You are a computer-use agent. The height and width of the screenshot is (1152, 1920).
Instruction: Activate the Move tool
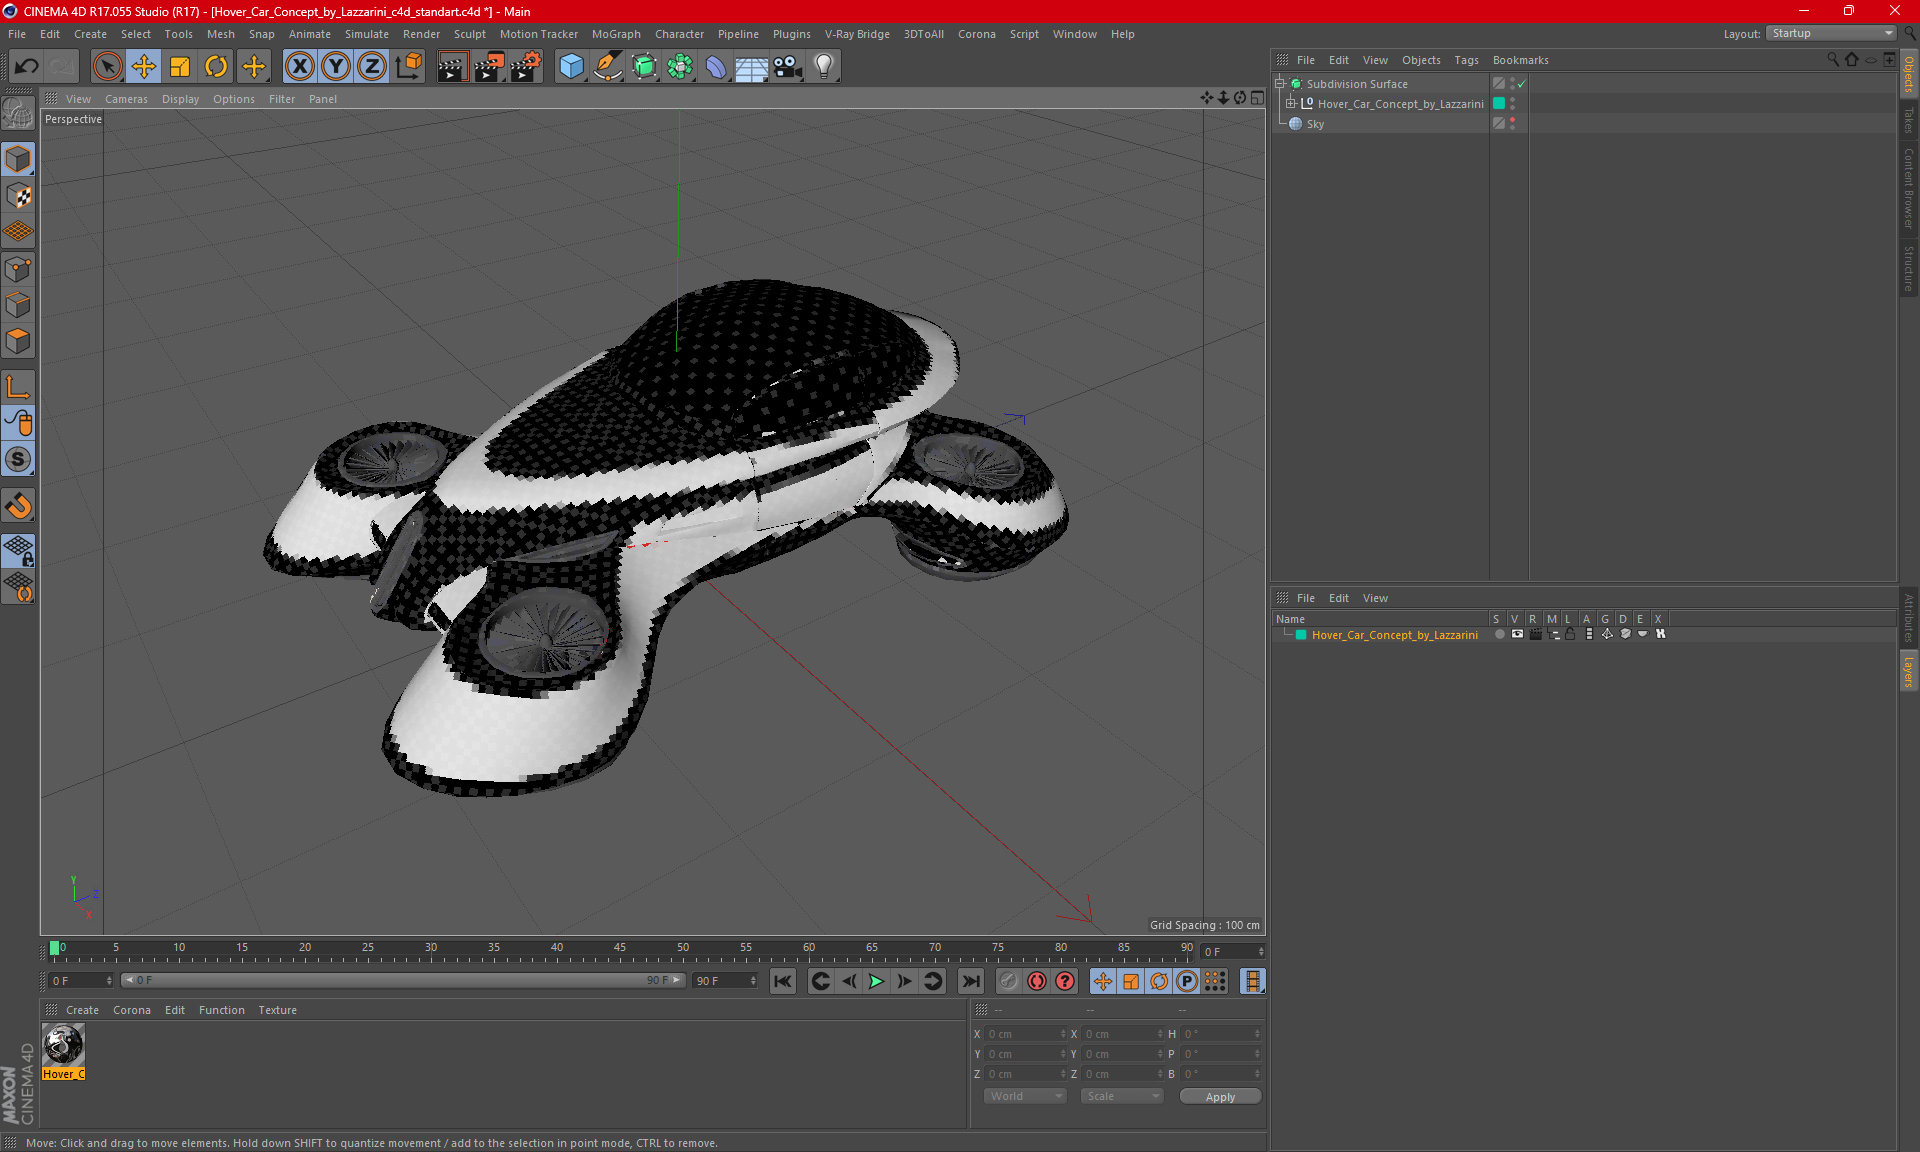pos(144,66)
